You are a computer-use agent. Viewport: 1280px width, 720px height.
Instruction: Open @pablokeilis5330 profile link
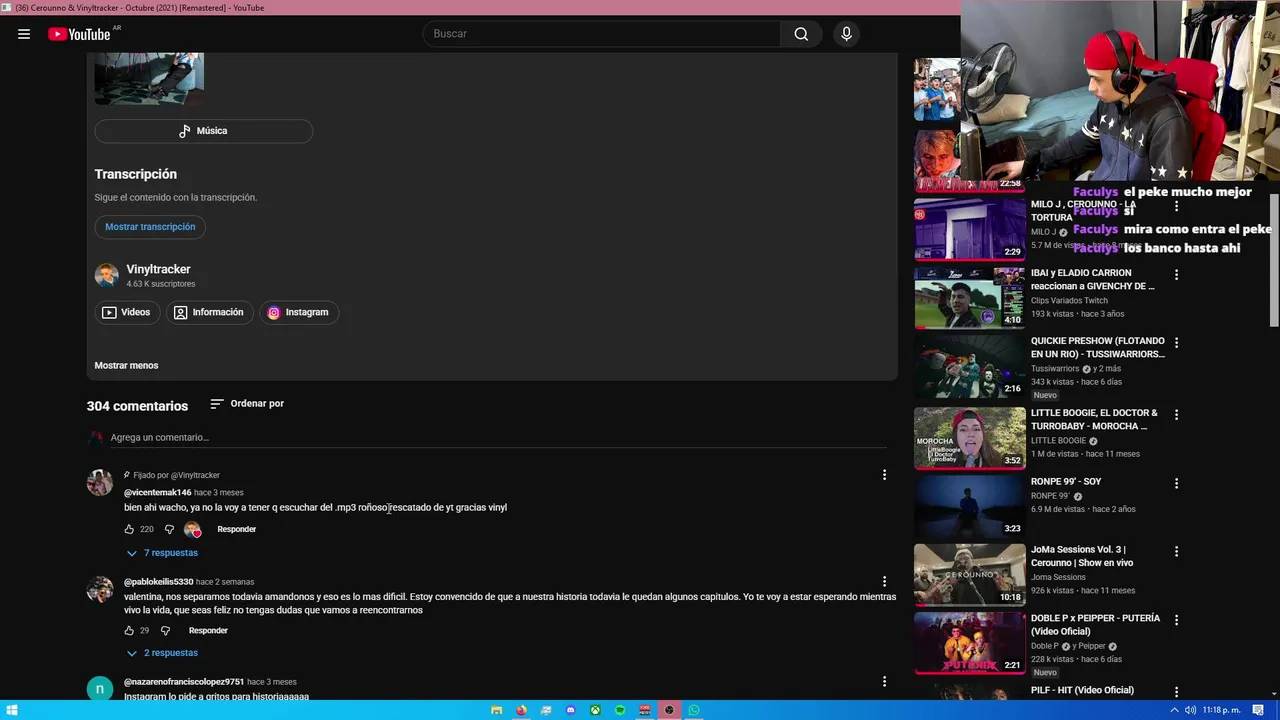coord(158,582)
